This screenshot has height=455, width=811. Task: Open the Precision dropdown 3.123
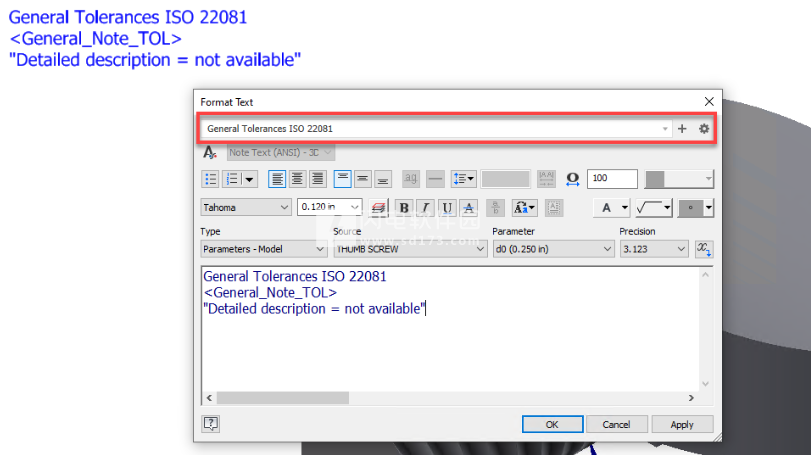pyautogui.click(x=654, y=249)
